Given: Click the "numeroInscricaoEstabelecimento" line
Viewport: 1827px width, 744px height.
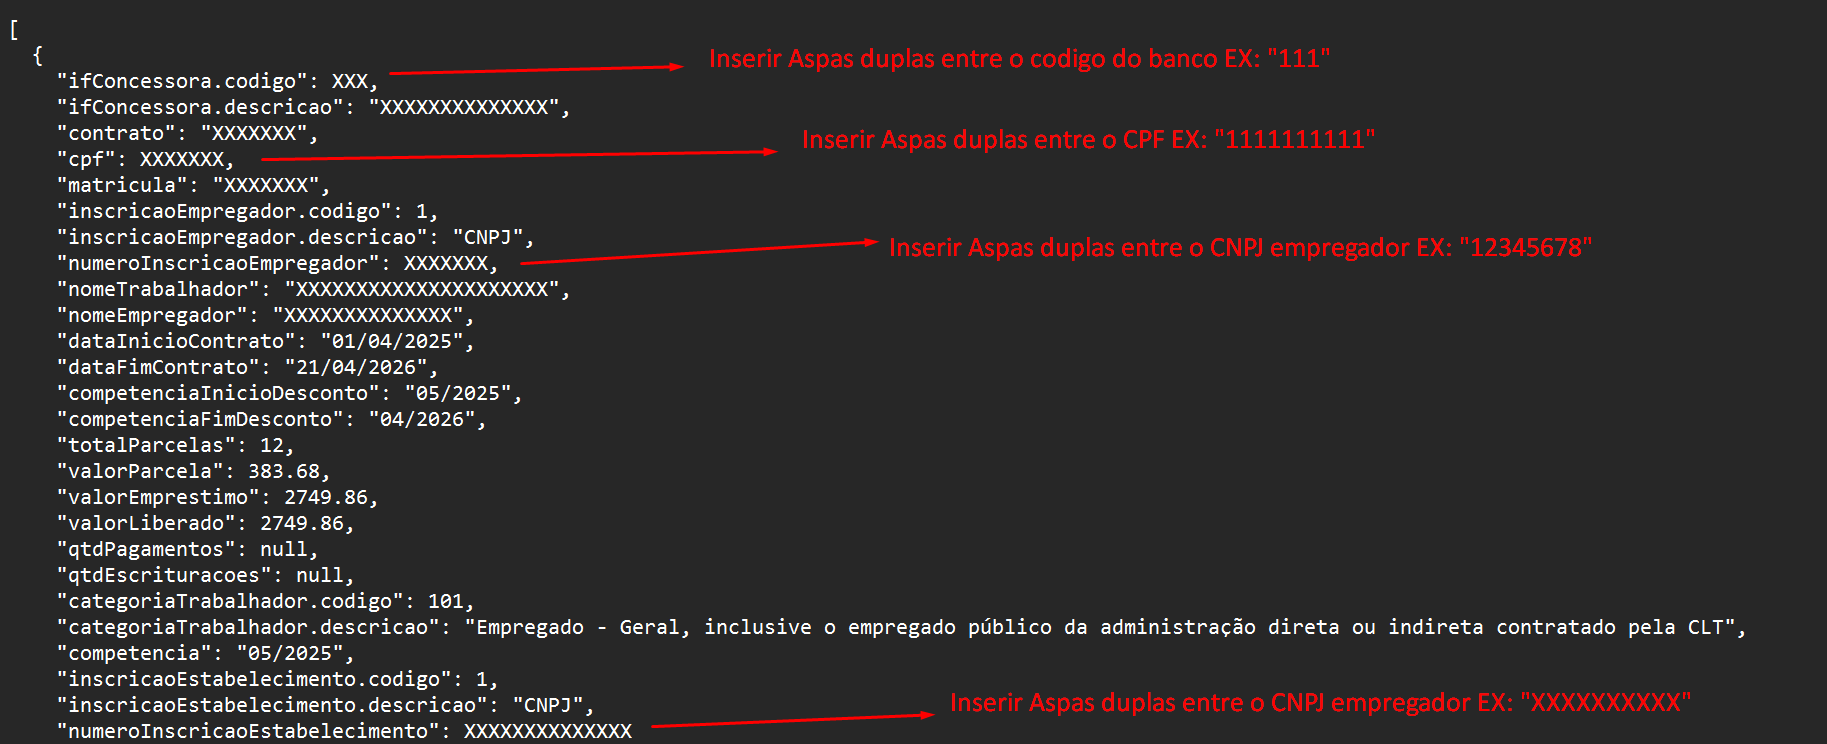Looking at the screenshot, I should (344, 731).
